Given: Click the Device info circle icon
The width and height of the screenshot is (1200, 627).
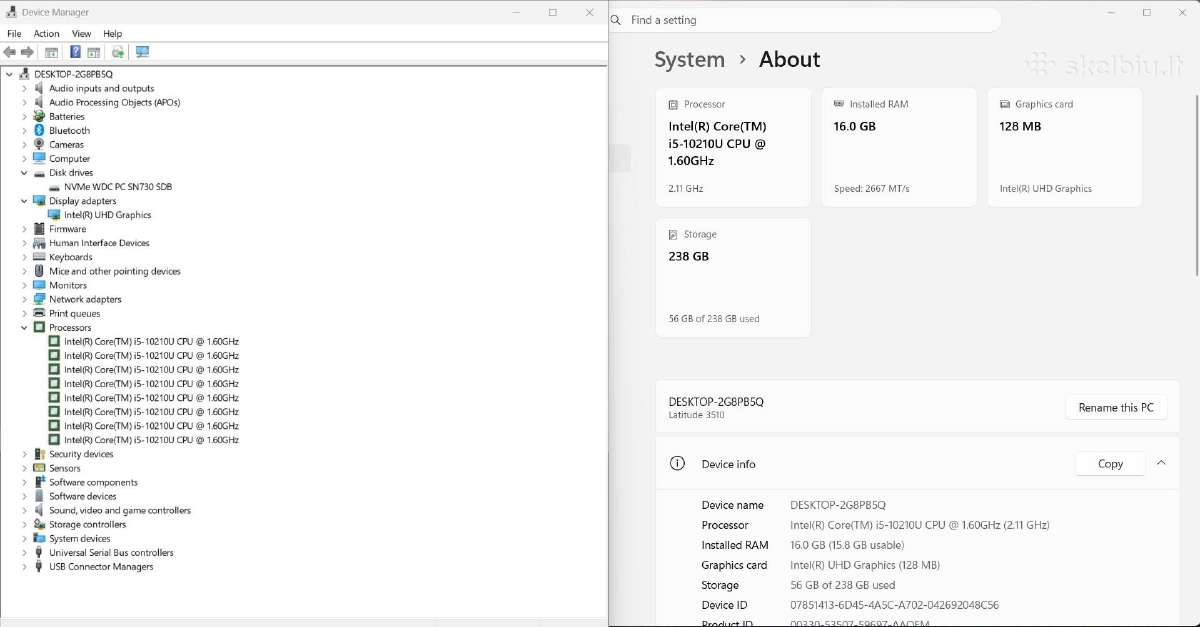Looking at the screenshot, I should click(677, 464).
